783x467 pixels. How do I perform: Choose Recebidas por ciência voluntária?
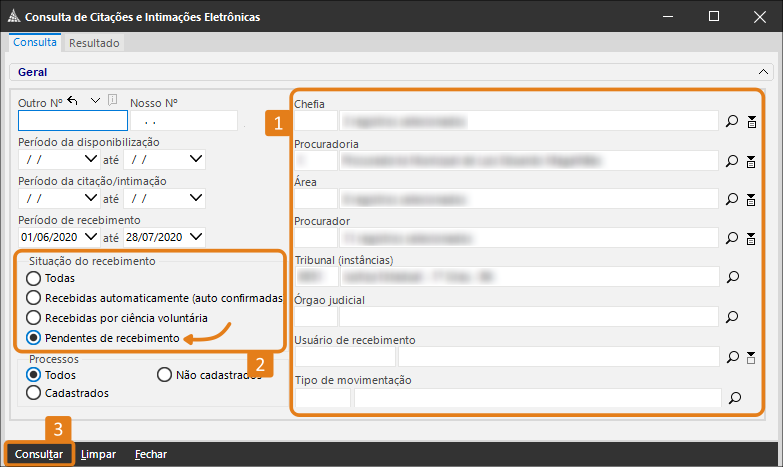[x=35, y=318]
